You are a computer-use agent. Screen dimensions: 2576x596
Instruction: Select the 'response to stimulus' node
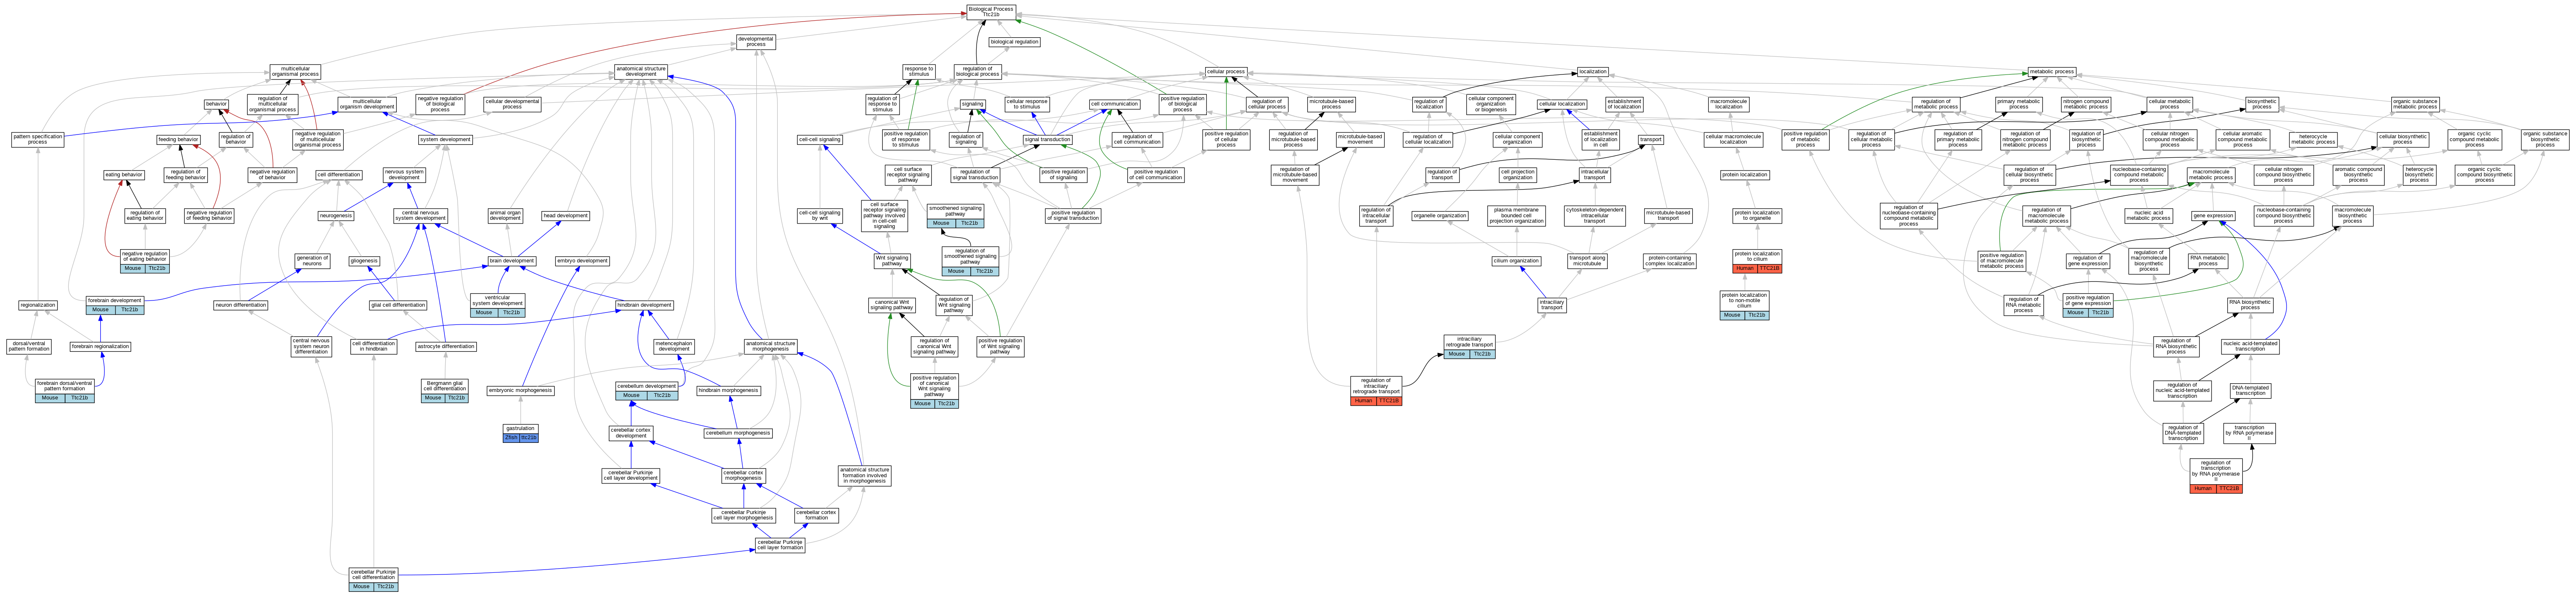pos(918,72)
